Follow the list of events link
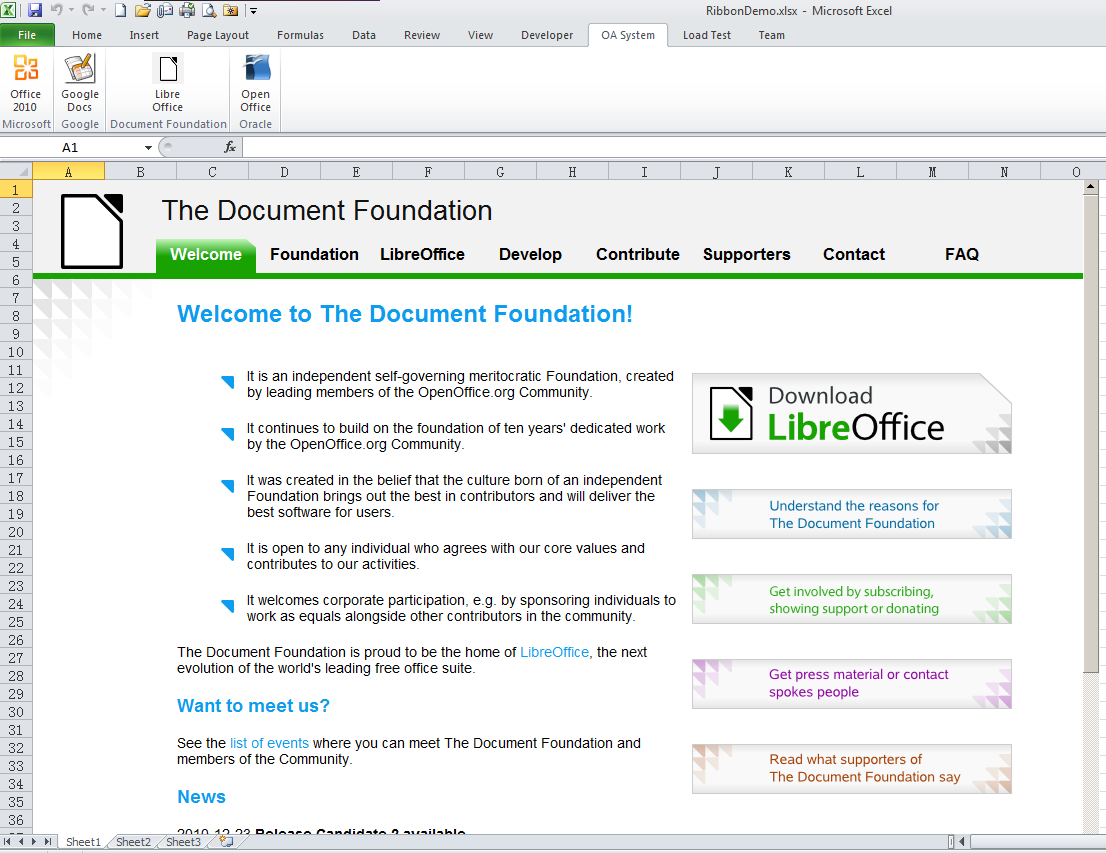1106x853 pixels. 269,743
